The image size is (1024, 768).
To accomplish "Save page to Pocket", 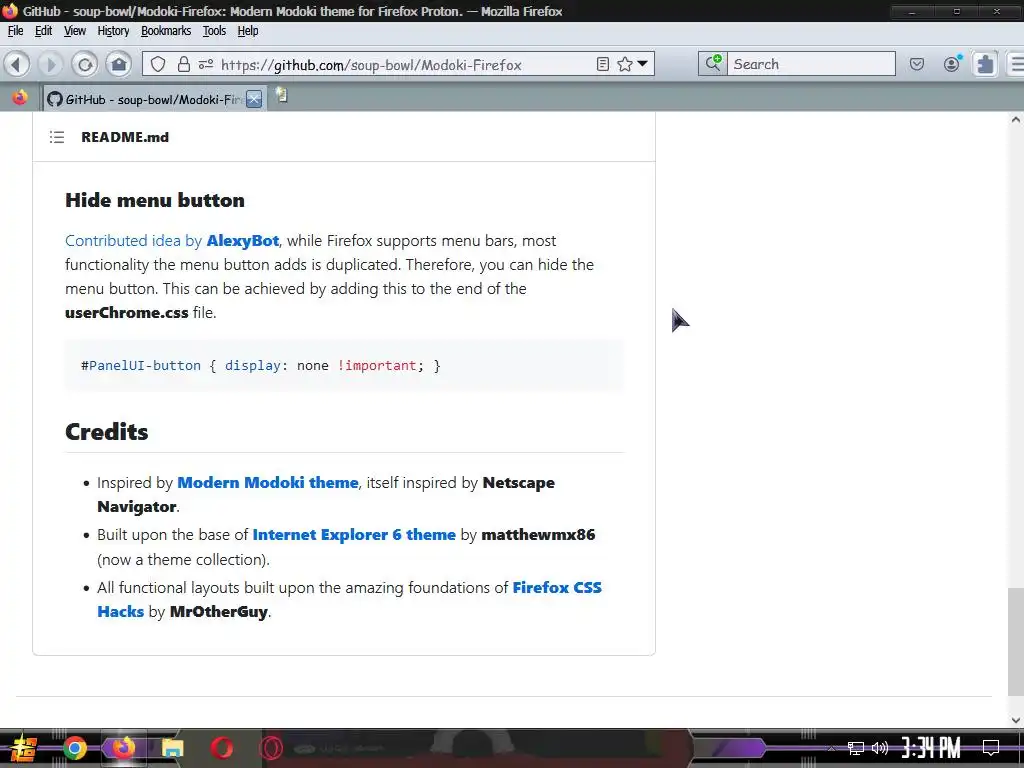I will coord(917,64).
